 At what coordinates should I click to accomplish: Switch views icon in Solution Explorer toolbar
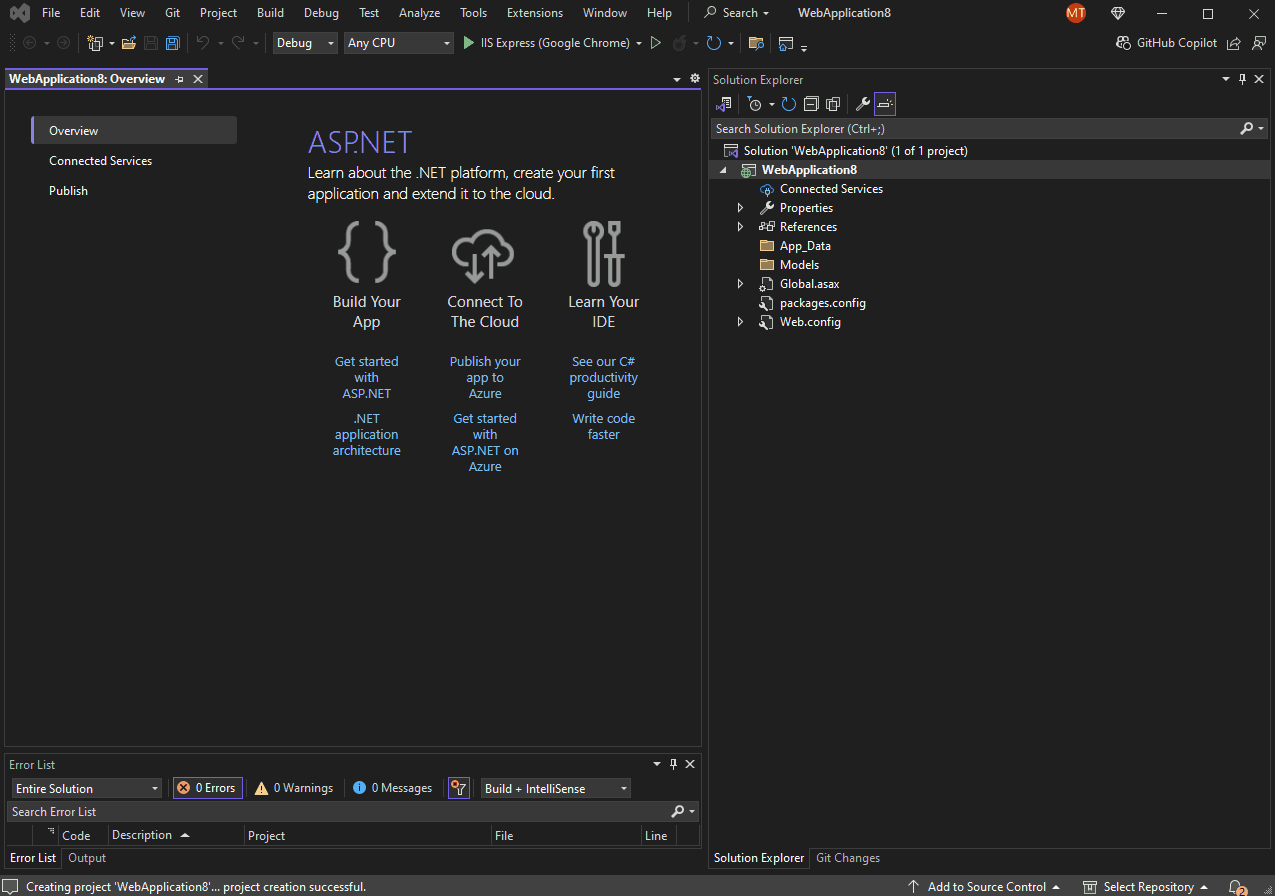(x=725, y=104)
